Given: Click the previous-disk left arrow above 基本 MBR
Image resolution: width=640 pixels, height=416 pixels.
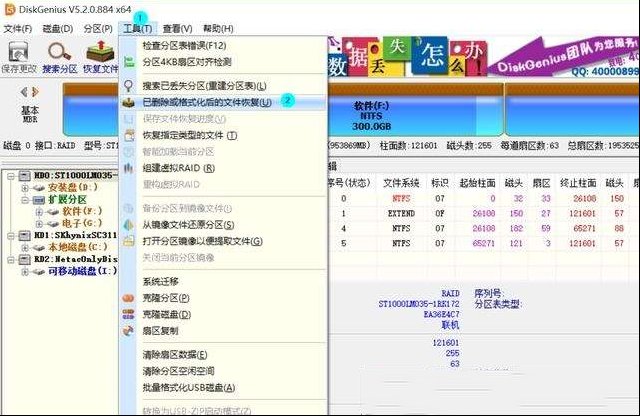Looking at the screenshot, I should 23,91.
